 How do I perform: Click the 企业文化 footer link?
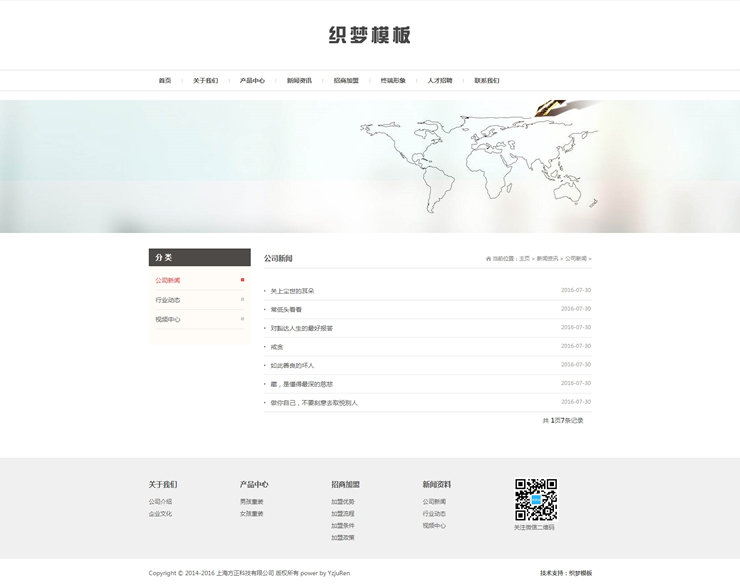pos(160,514)
